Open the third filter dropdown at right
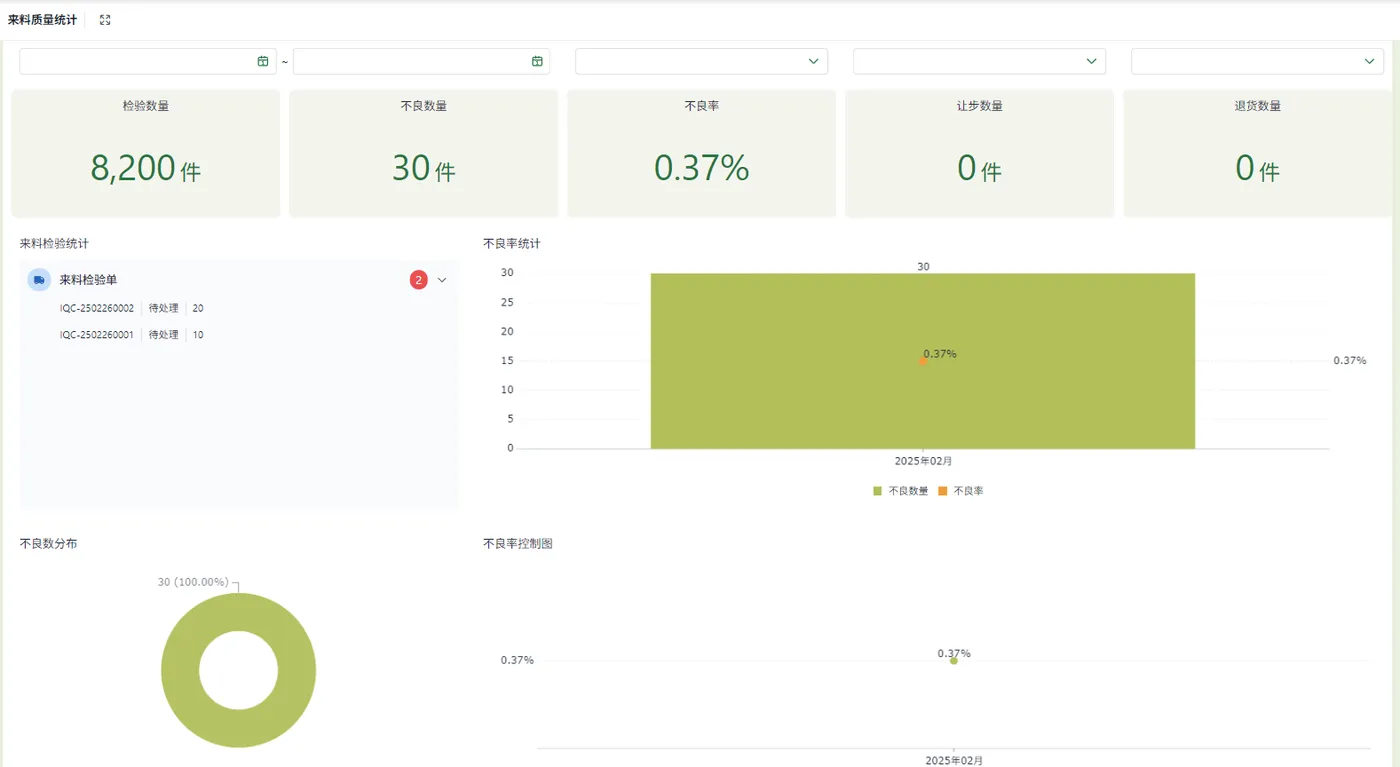1400x767 pixels. [x=1257, y=61]
